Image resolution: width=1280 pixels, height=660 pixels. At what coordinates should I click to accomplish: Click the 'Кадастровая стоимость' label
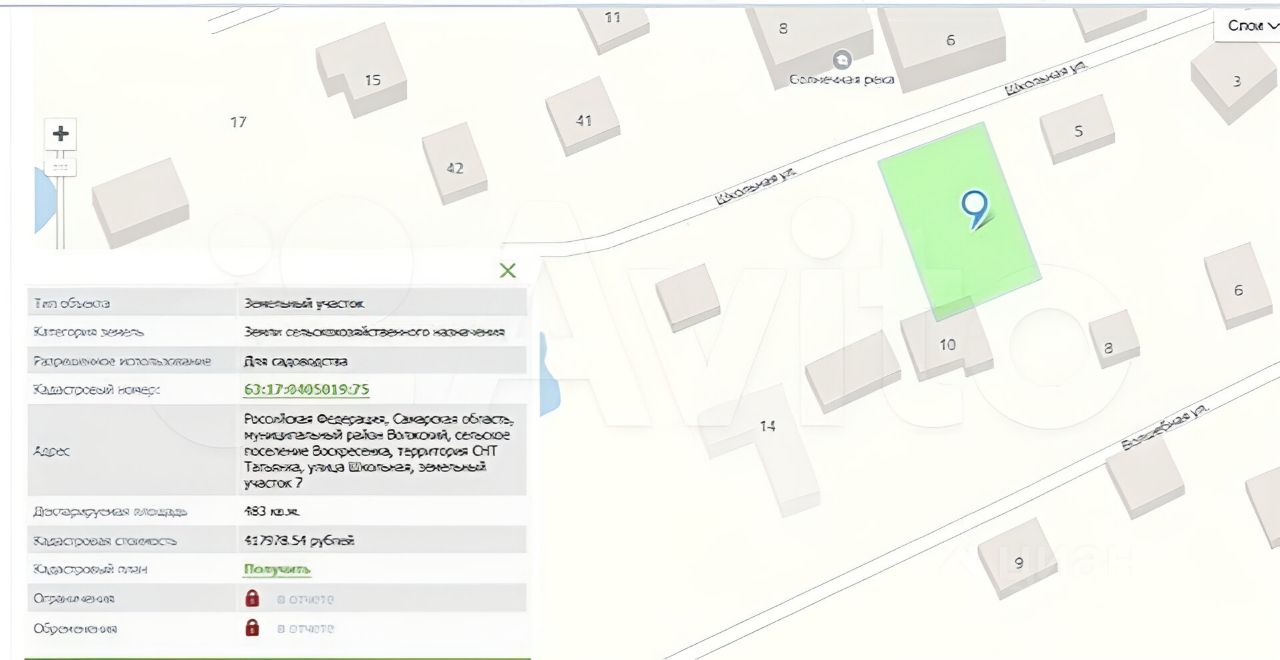point(105,541)
